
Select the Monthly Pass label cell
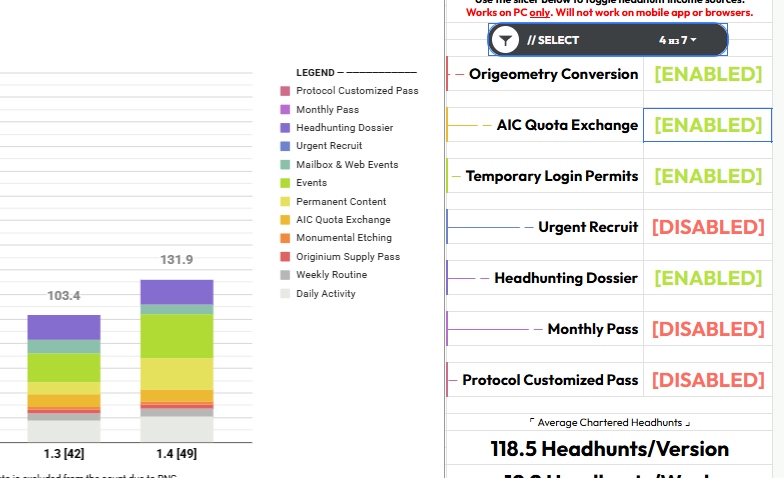[544, 329]
